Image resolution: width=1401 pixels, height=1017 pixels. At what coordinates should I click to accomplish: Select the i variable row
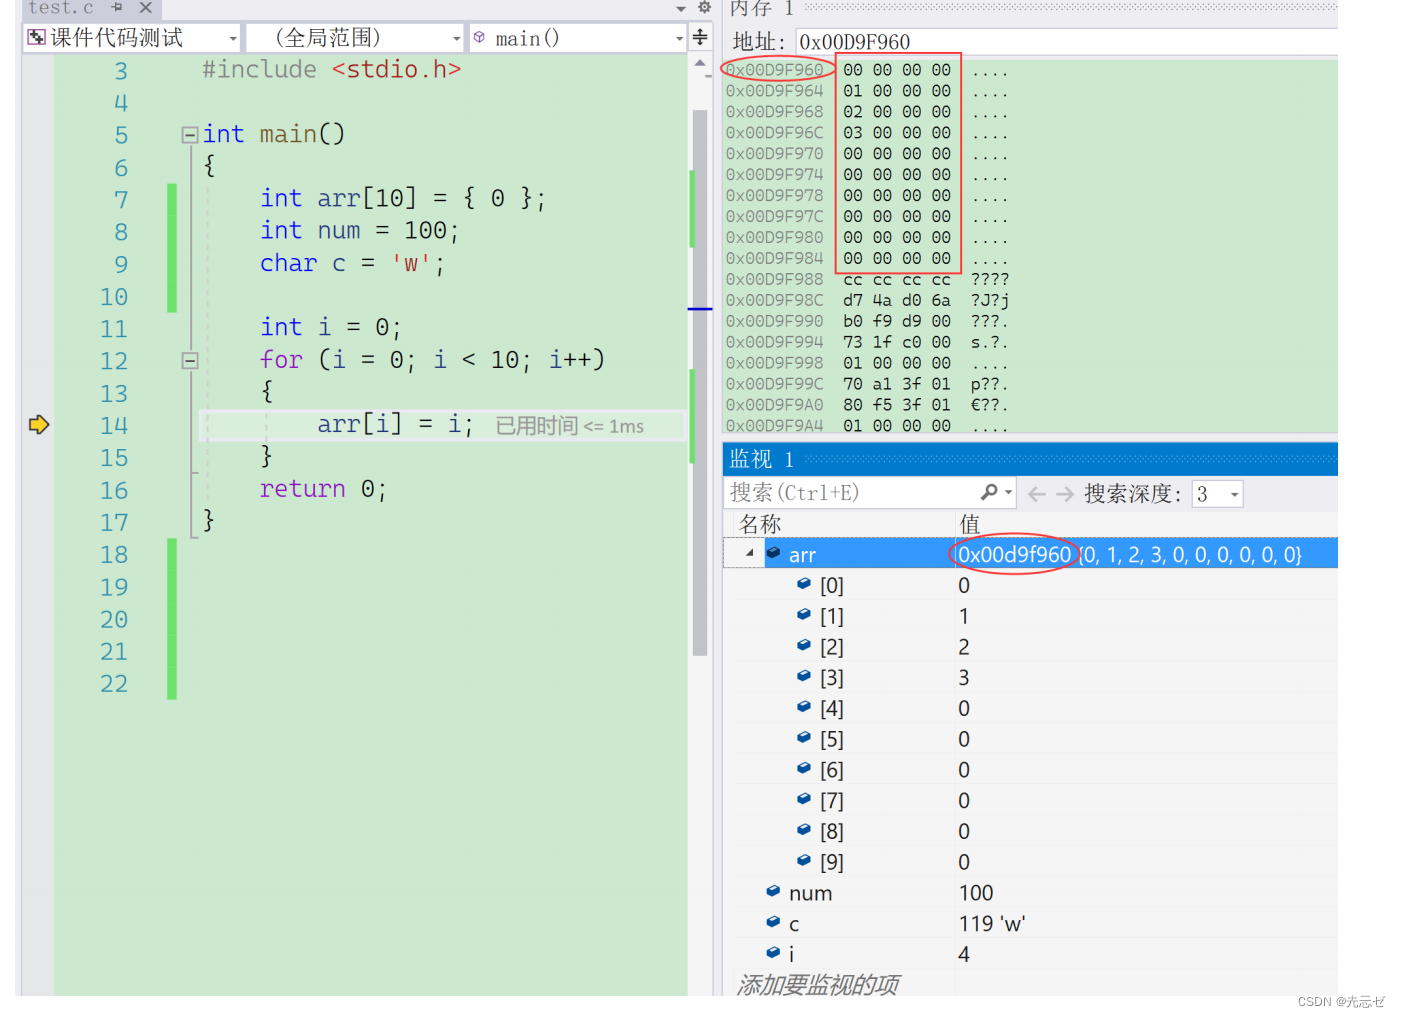coord(1030,954)
